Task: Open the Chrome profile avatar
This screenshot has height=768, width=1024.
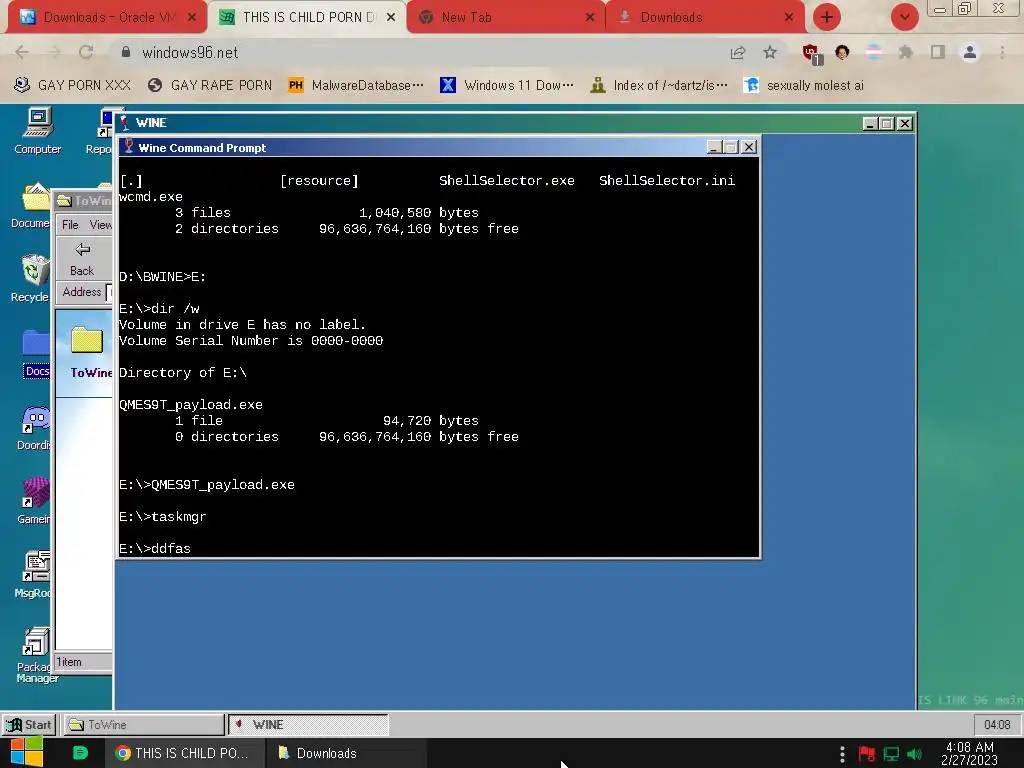Action: 970,52
